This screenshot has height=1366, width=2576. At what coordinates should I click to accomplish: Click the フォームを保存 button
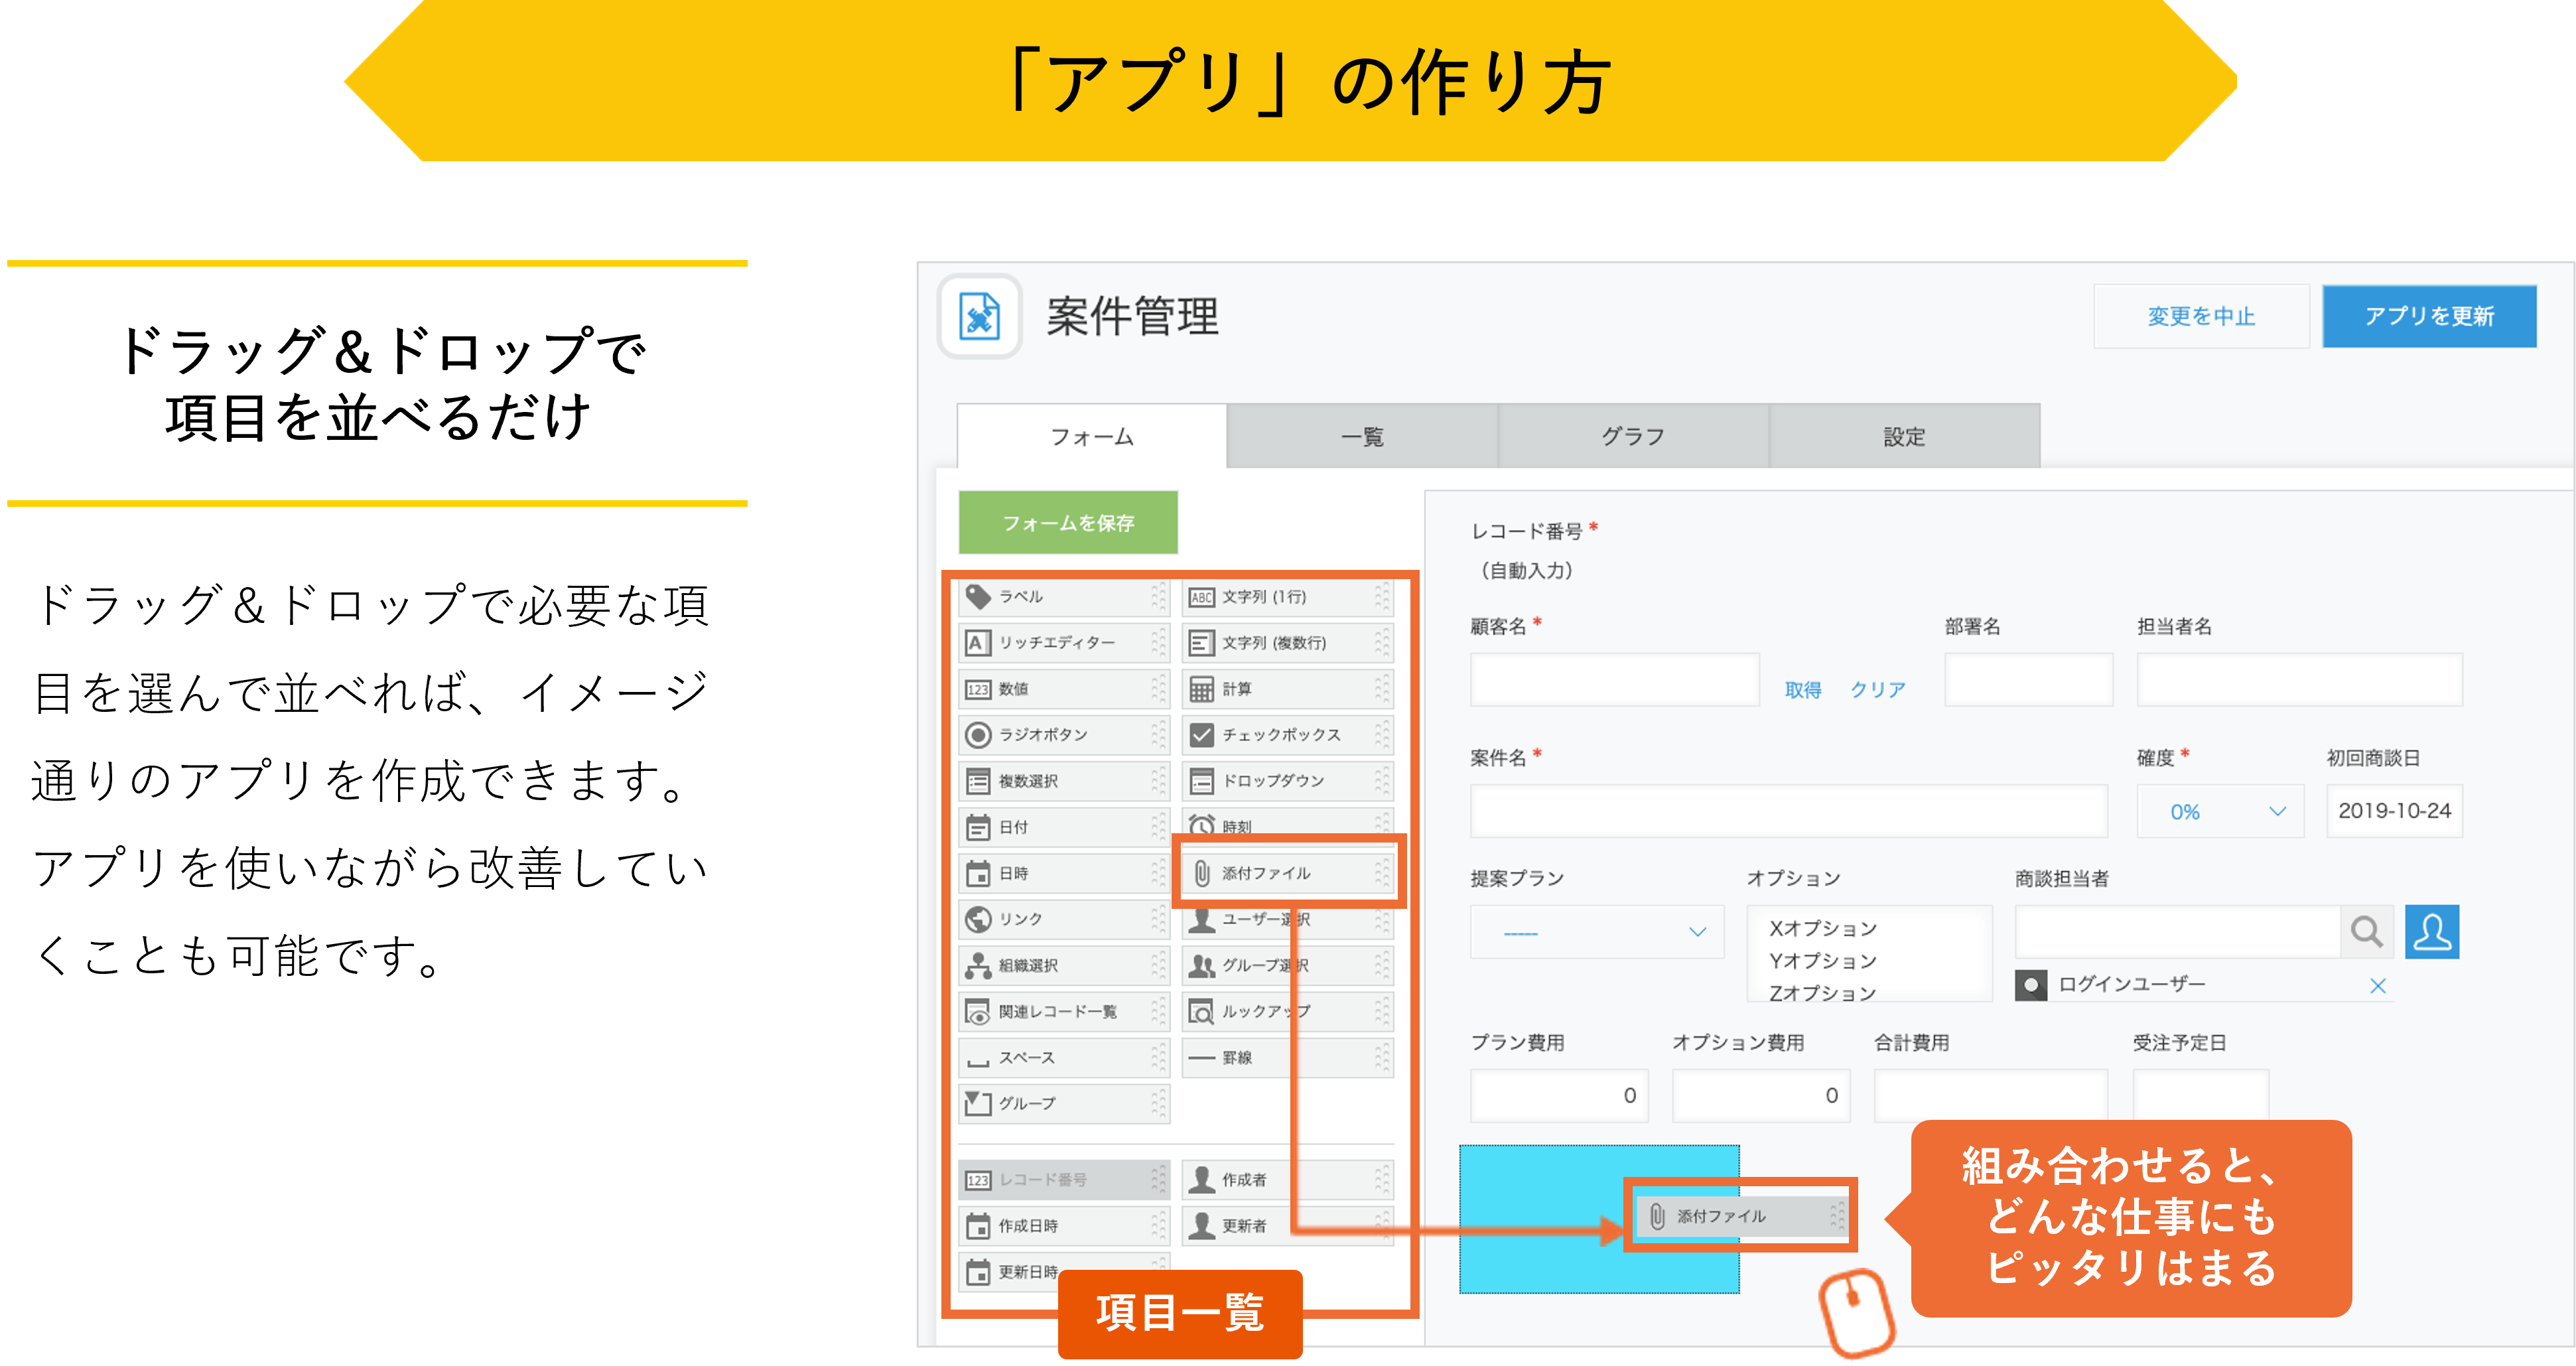pyautogui.click(x=1068, y=522)
